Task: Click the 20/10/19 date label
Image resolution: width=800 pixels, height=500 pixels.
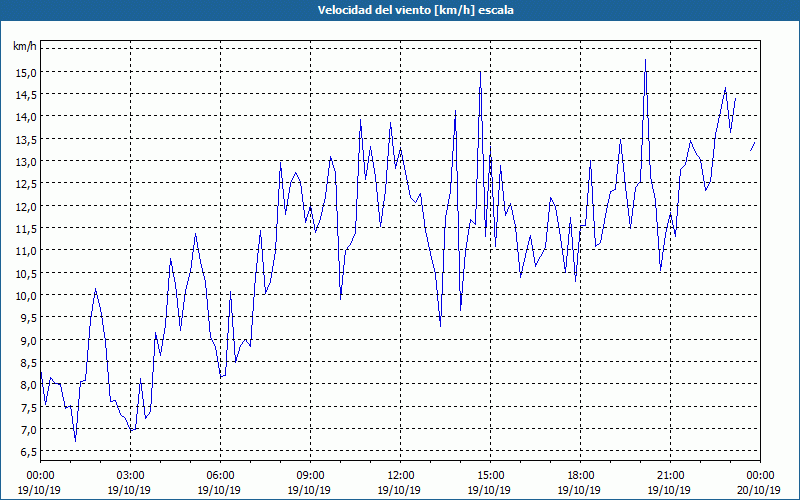Action: coord(760,490)
